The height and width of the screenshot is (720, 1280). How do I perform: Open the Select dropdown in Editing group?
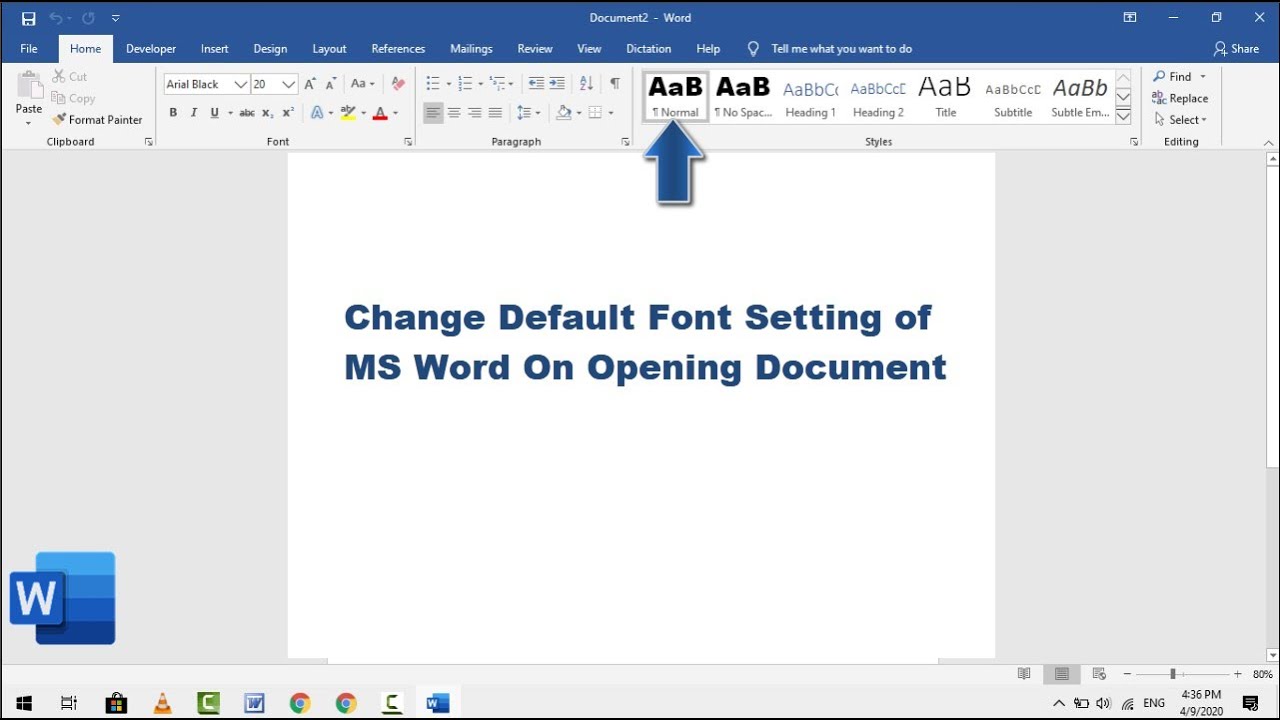point(1181,120)
